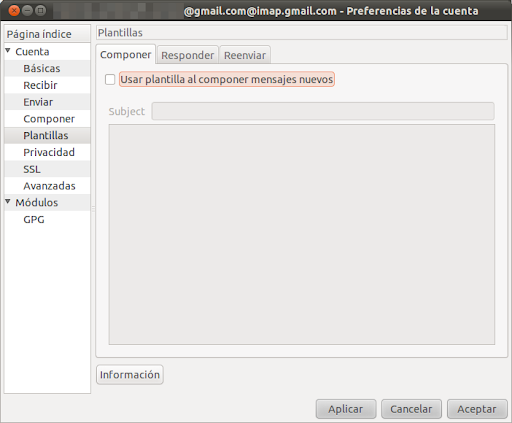Click the Información button

click(130, 374)
